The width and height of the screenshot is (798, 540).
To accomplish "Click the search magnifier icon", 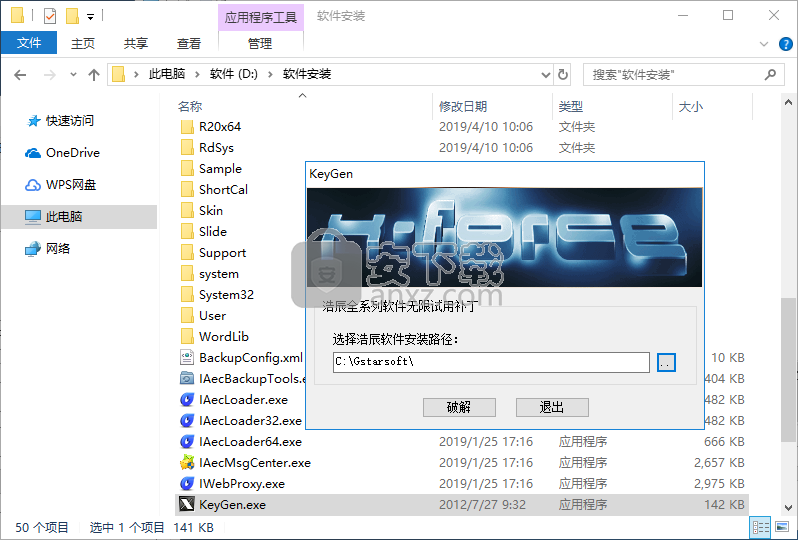I will [770, 75].
